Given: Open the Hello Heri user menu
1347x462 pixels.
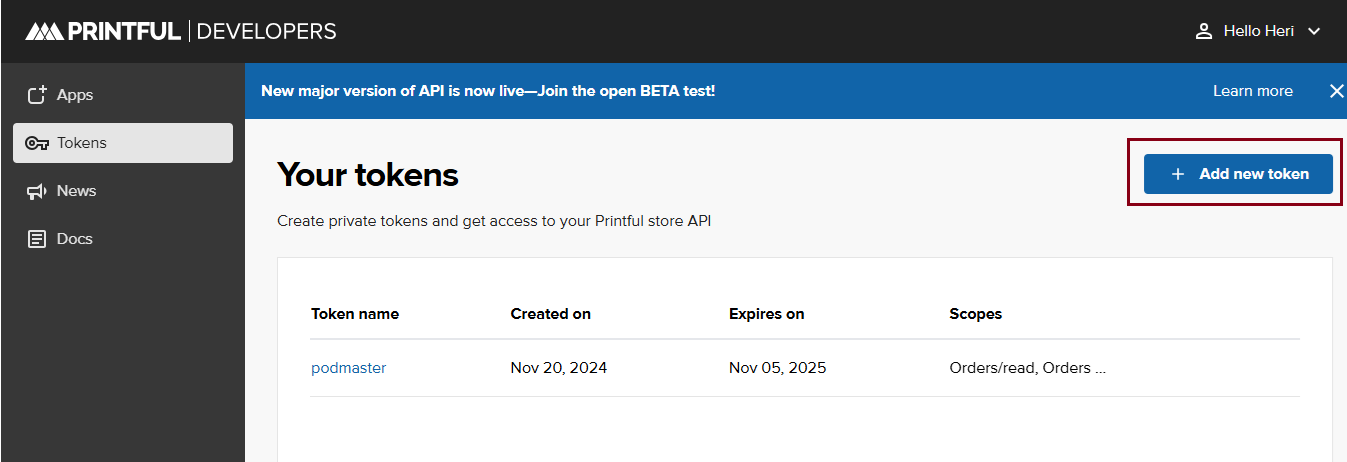Looking at the screenshot, I should click(x=1258, y=31).
